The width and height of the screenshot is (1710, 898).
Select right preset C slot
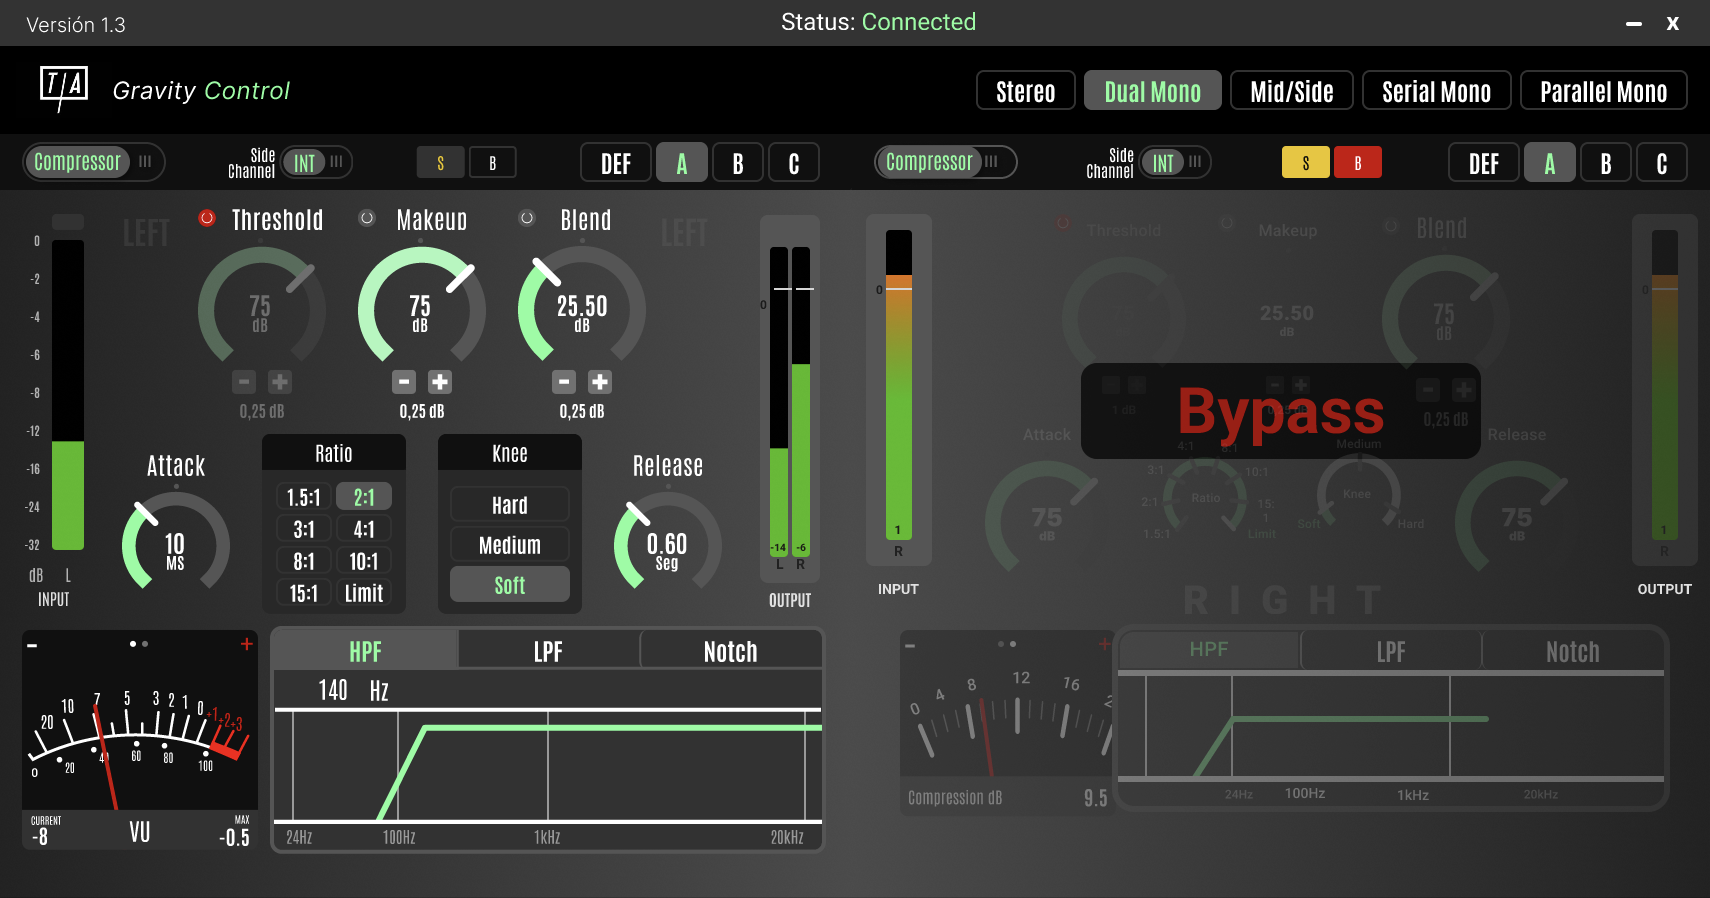point(1662,163)
